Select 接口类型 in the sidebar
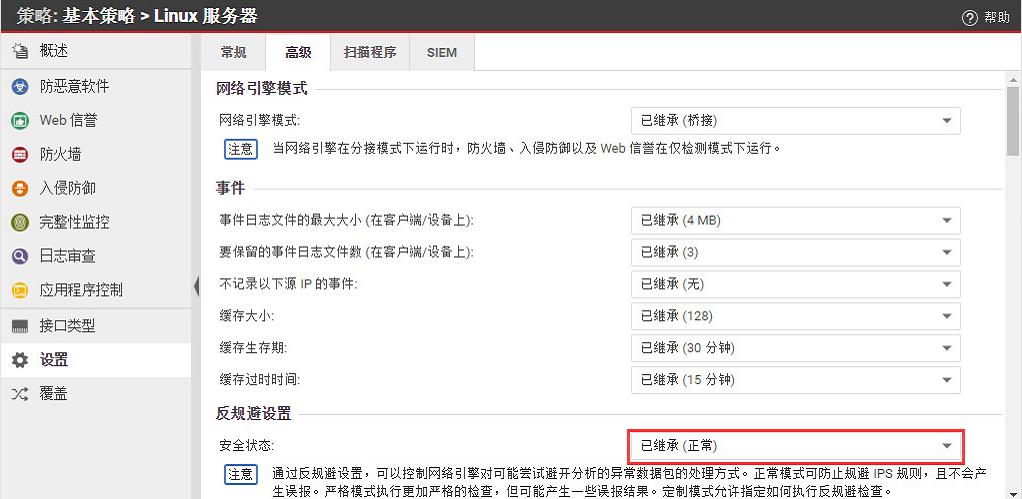The height and width of the screenshot is (499, 1022). (x=67, y=326)
